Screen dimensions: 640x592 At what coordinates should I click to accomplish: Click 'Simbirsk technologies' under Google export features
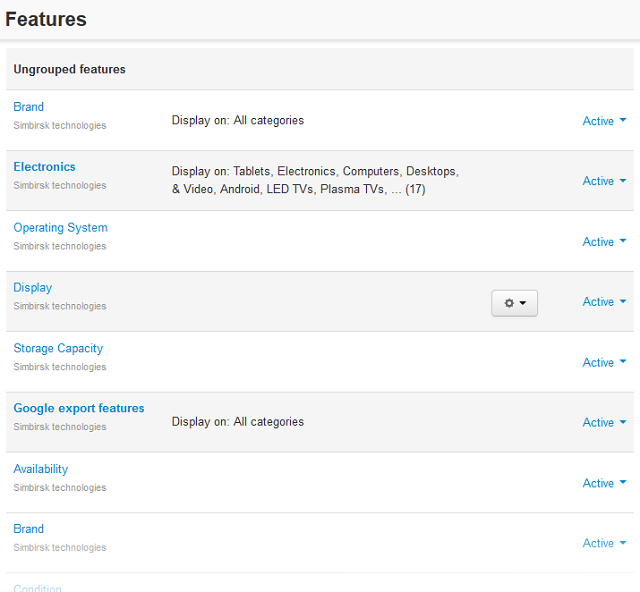point(60,427)
